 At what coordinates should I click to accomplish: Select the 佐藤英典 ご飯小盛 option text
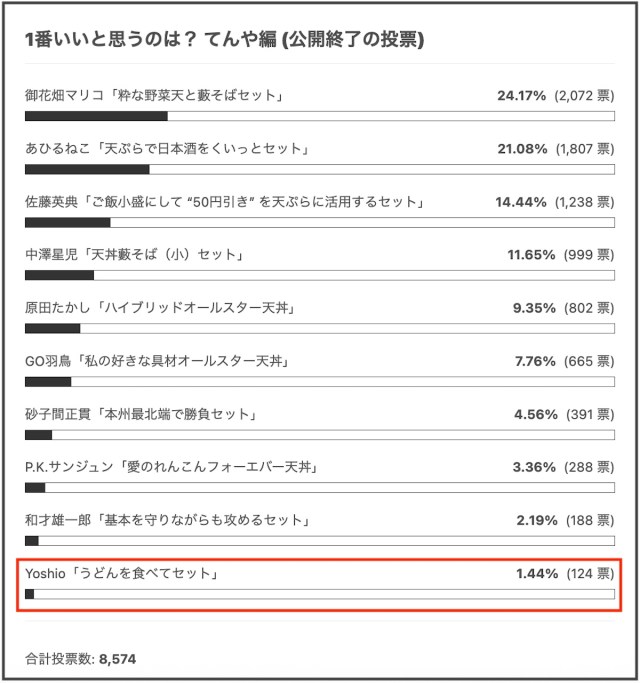pyautogui.click(x=225, y=202)
